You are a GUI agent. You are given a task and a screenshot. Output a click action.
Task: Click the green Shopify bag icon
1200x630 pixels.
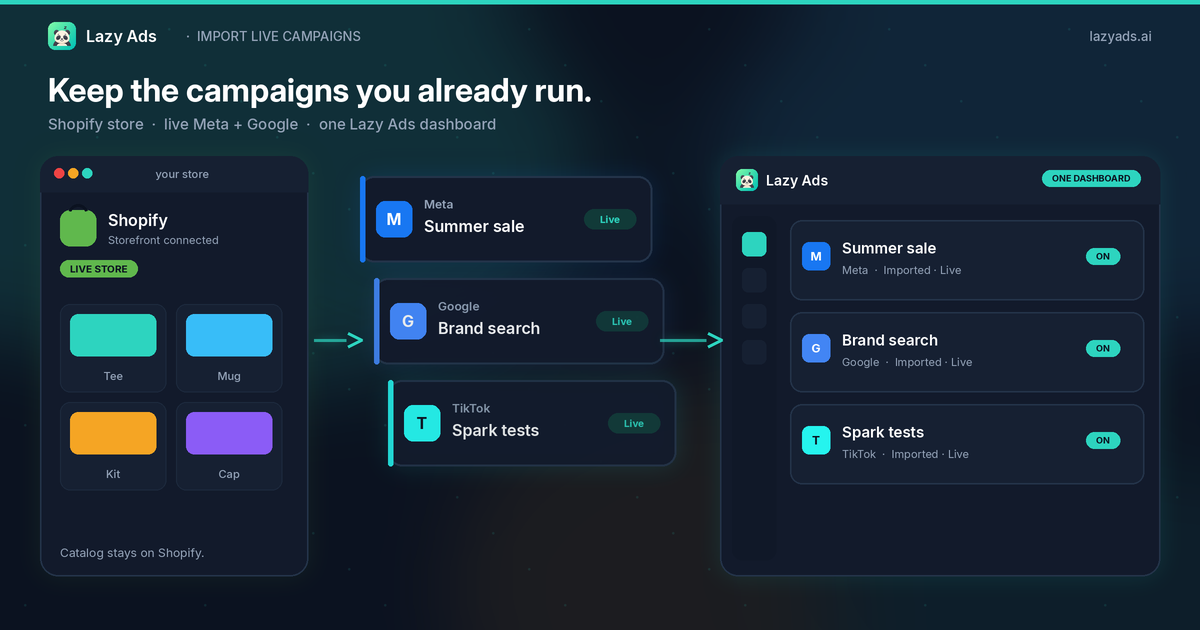click(x=78, y=227)
